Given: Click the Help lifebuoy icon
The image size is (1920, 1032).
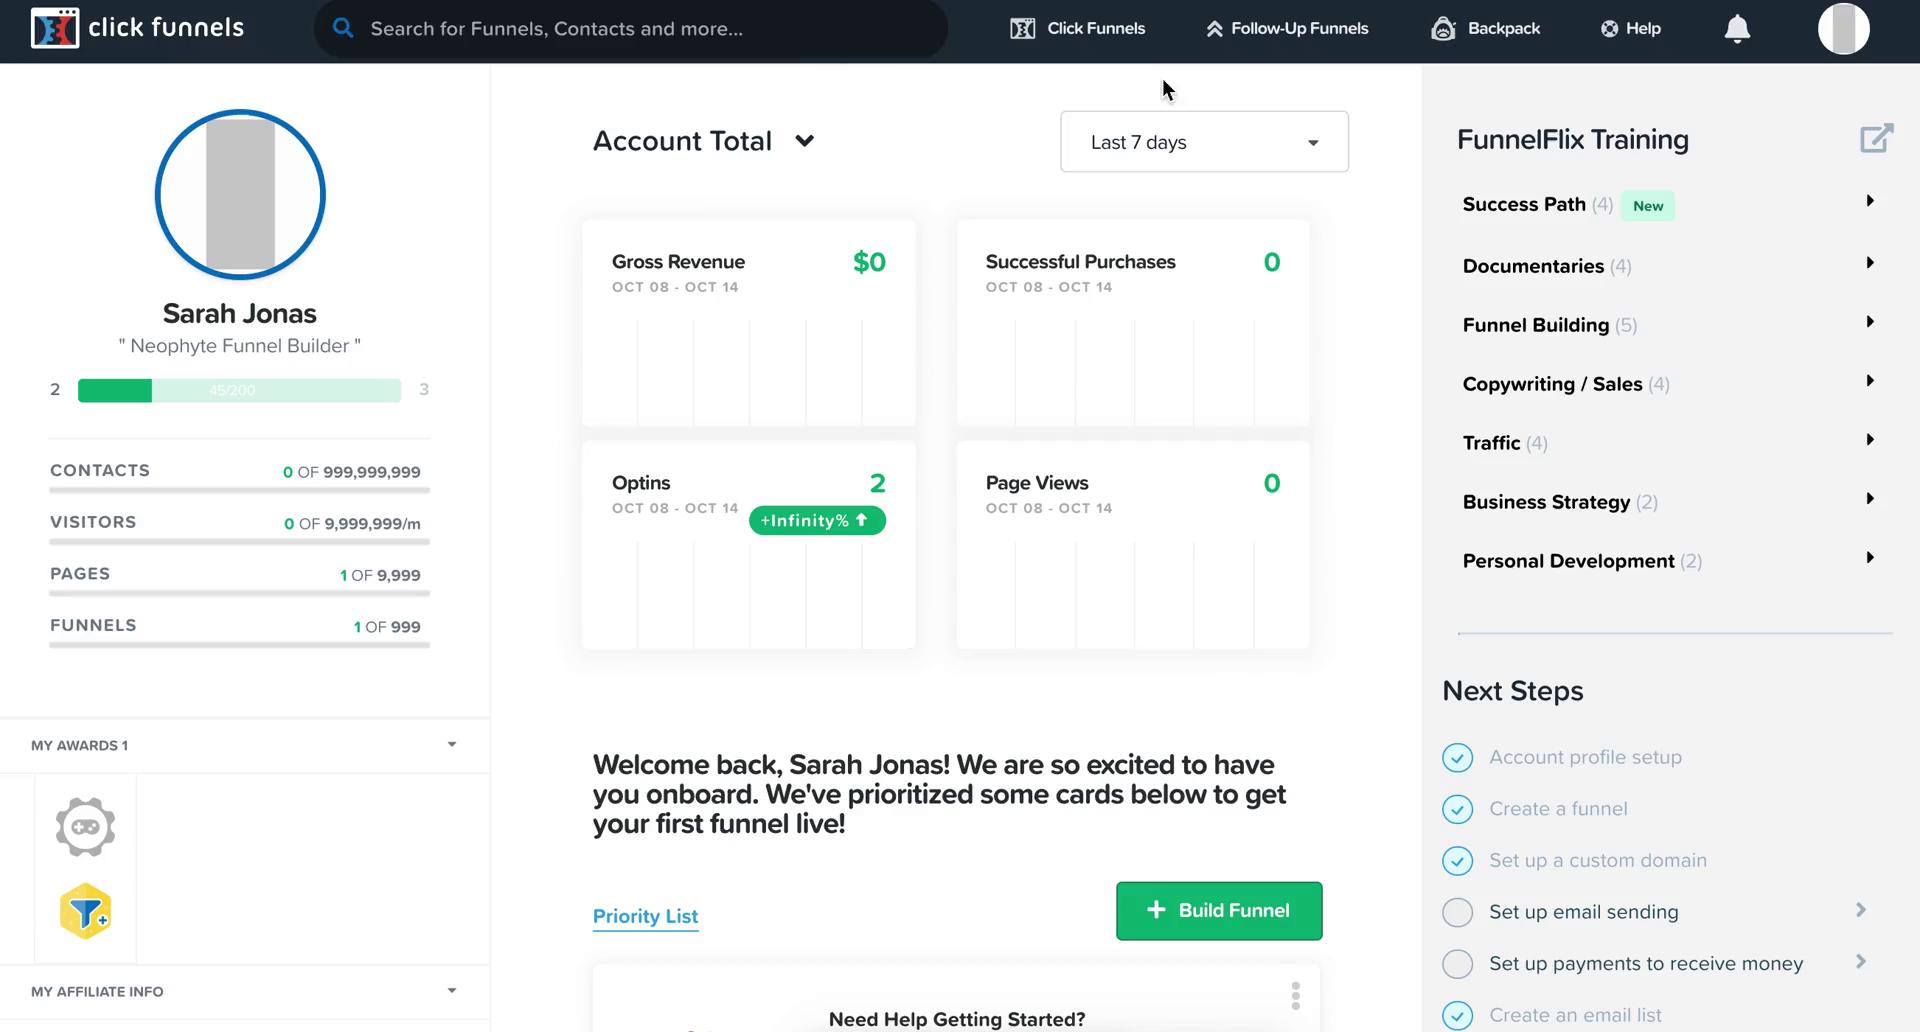Looking at the screenshot, I should pyautogui.click(x=1609, y=28).
